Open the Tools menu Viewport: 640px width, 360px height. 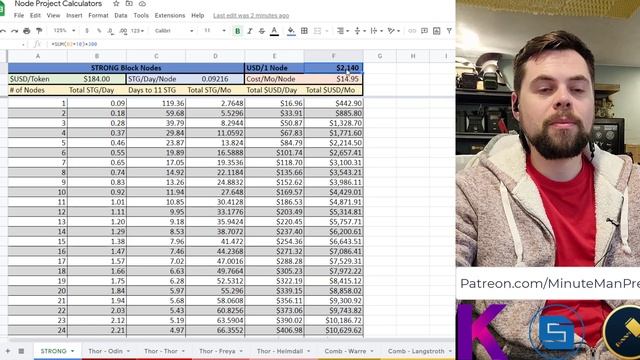(x=141, y=16)
